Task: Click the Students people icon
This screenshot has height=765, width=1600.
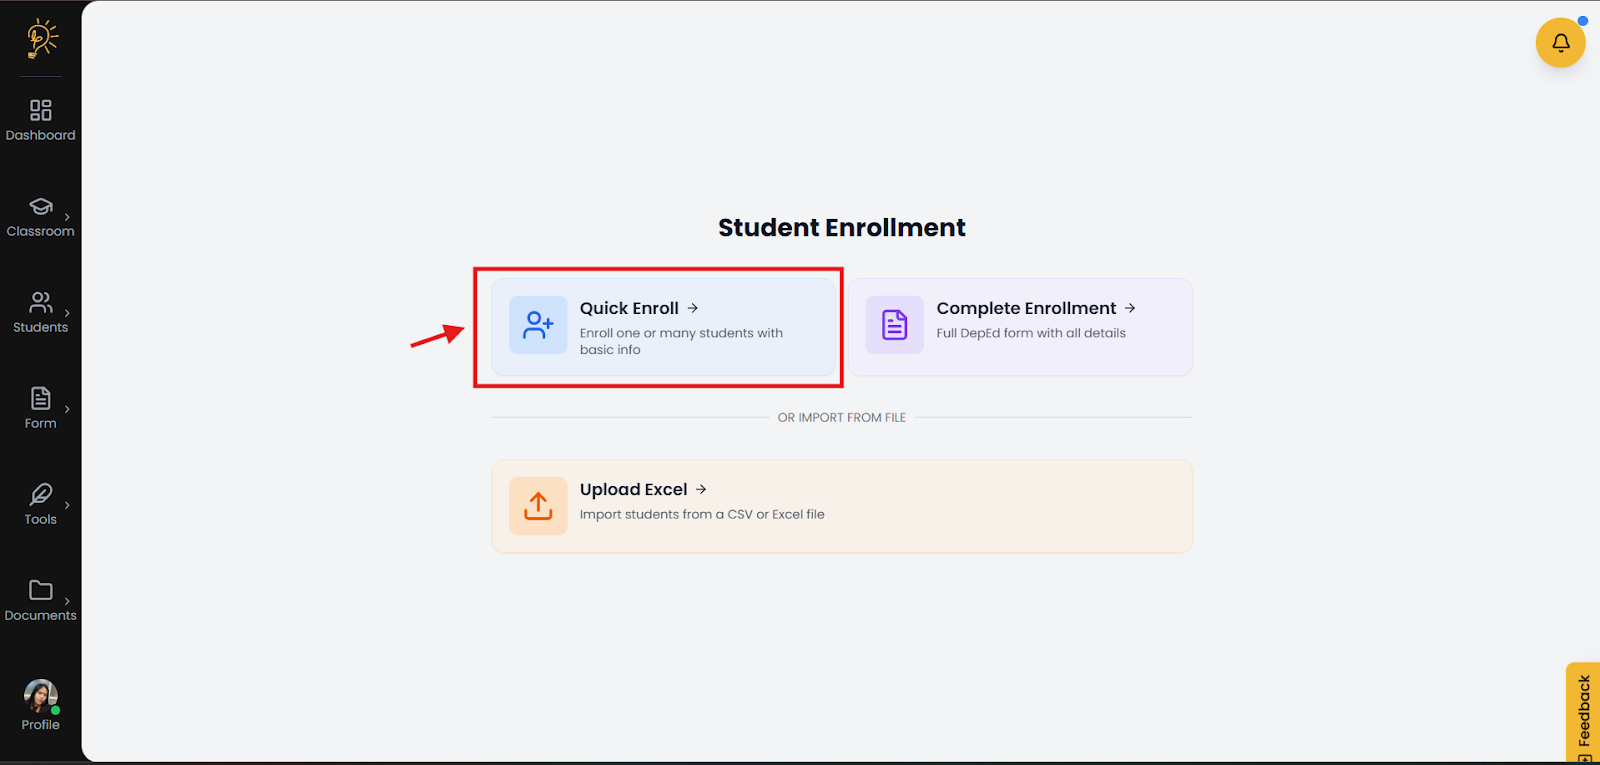Action: (41, 302)
